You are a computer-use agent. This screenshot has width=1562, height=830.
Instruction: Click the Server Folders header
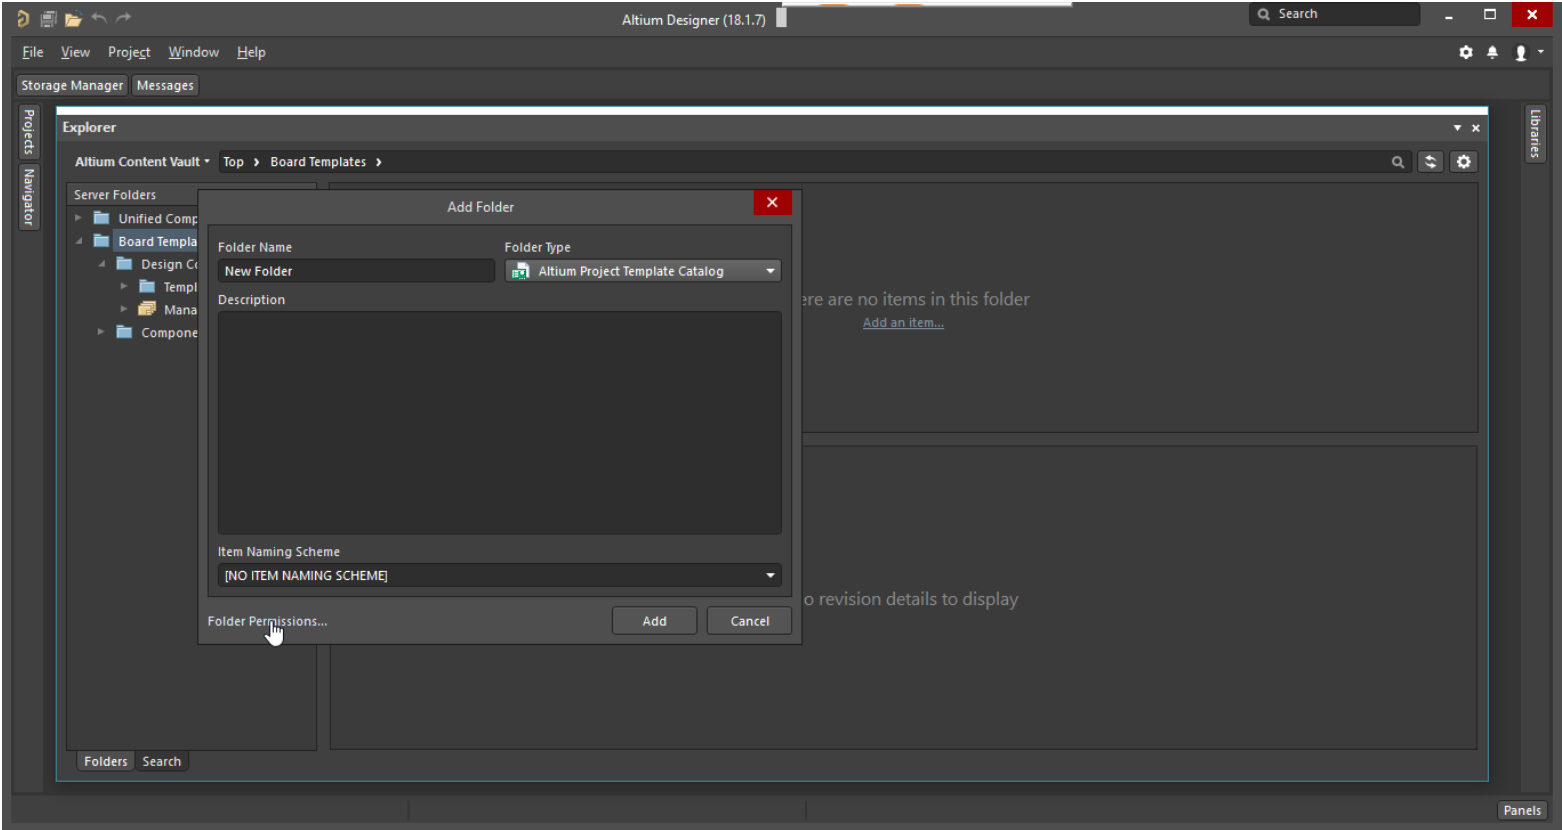tap(115, 195)
